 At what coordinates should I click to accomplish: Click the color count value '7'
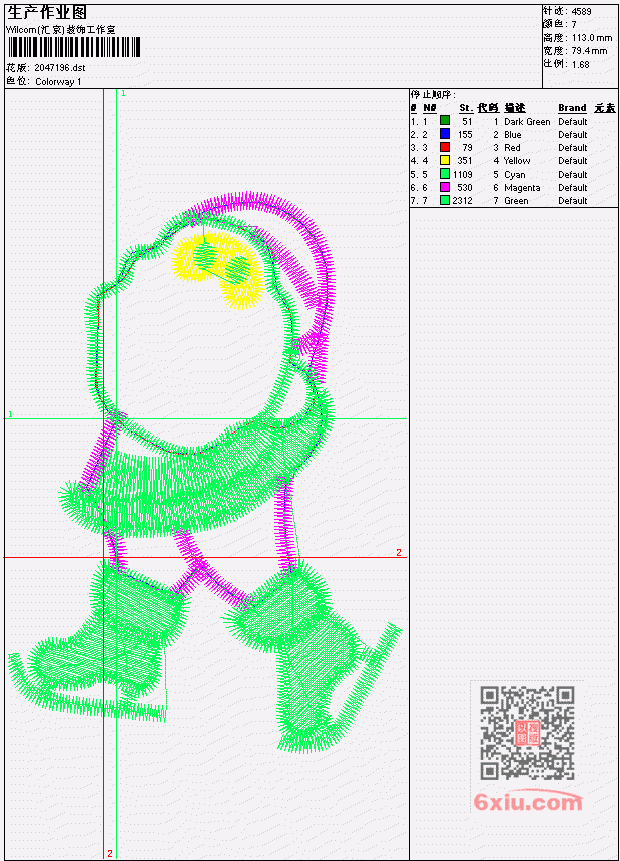(x=574, y=24)
